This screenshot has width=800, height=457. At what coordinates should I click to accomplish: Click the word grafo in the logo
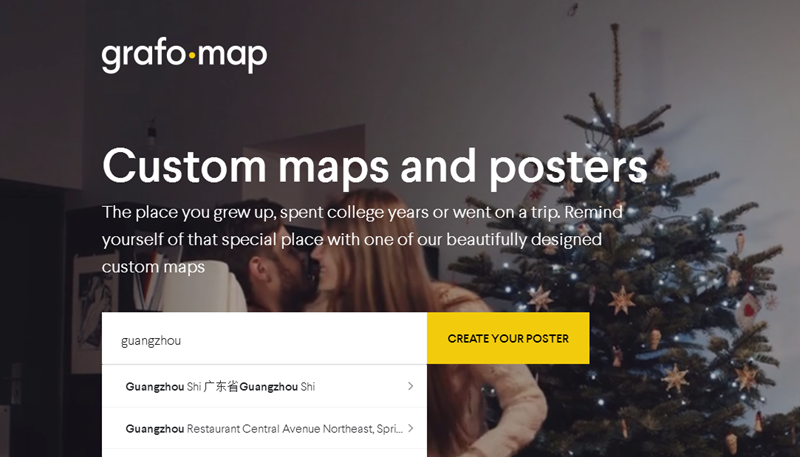coord(144,56)
